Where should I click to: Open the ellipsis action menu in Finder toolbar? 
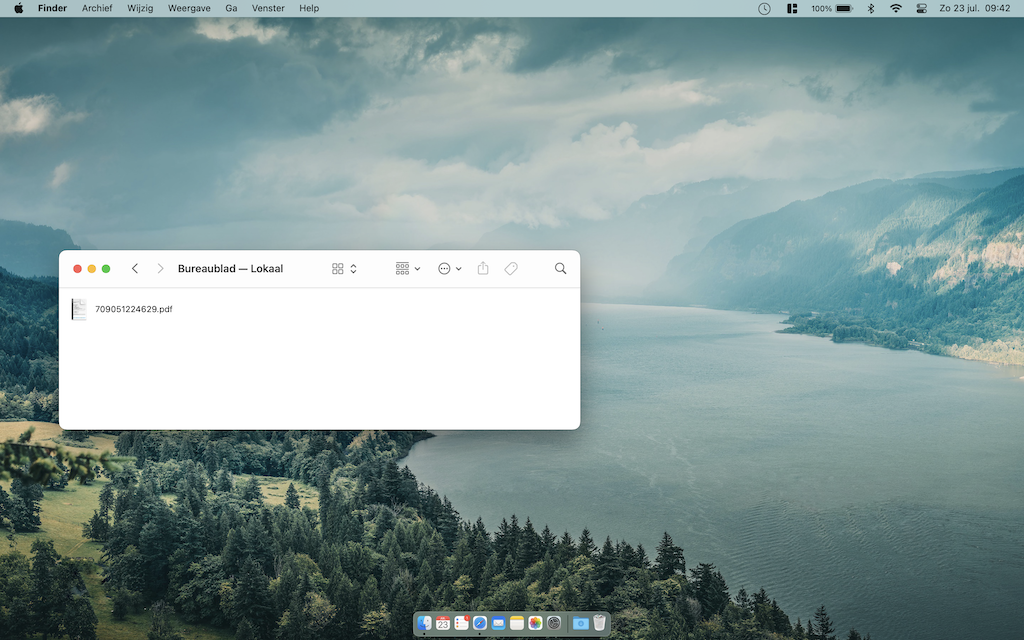(x=449, y=268)
